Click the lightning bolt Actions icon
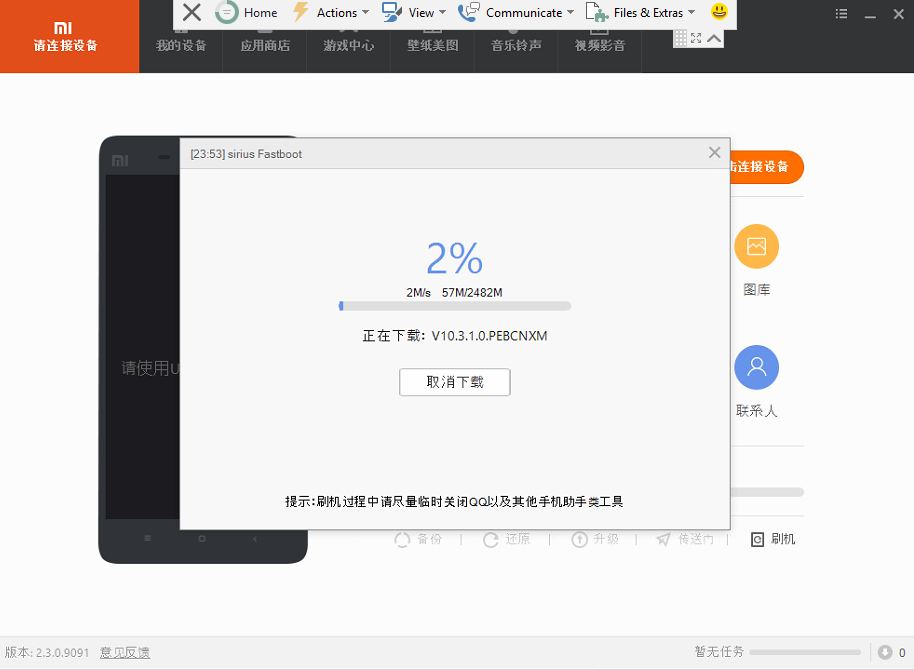914x670 pixels. coord(301,12)
